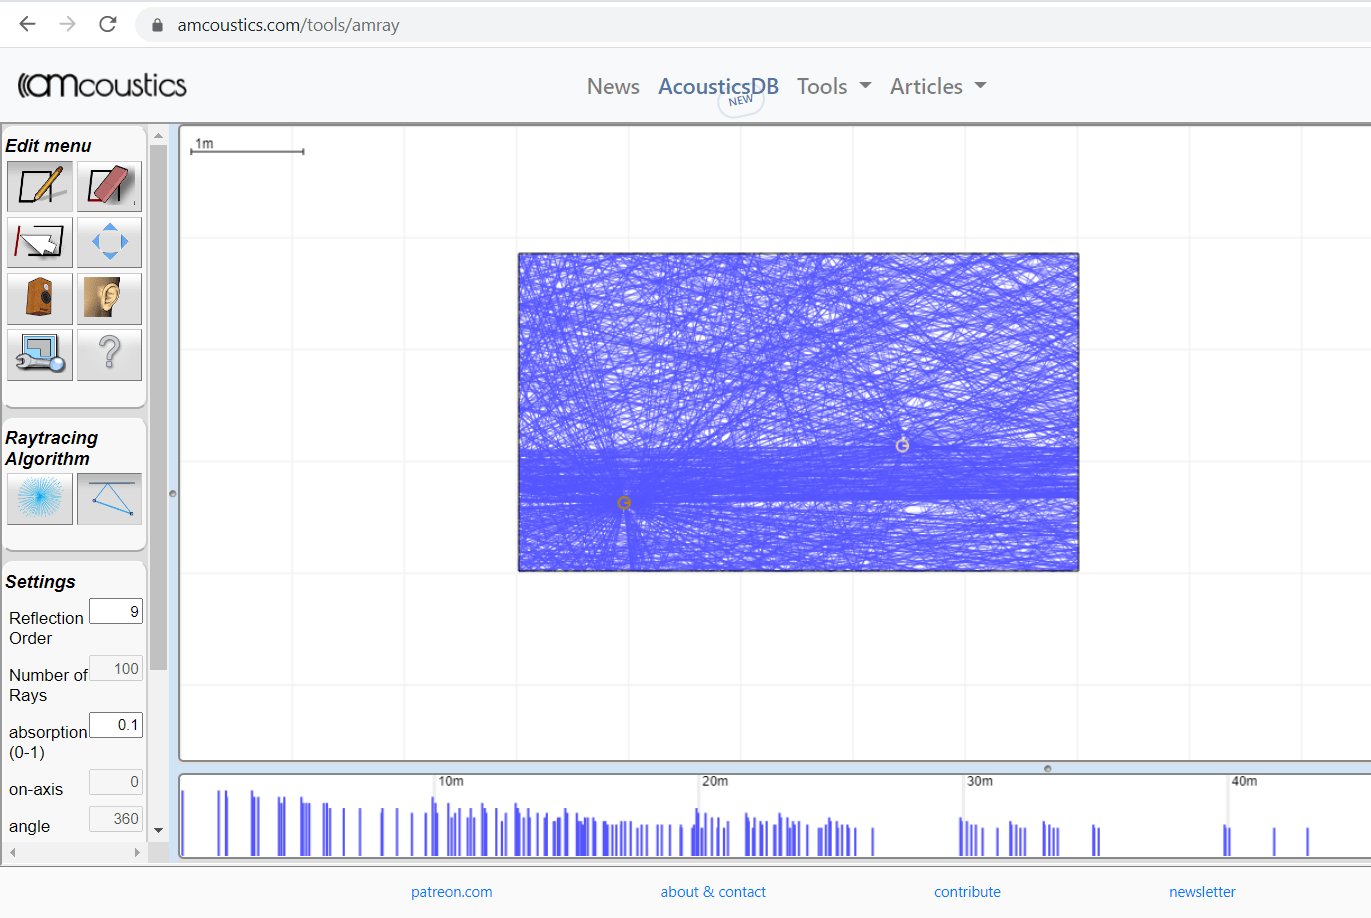Select the wall selection arrow tool

tap(40, 242)
